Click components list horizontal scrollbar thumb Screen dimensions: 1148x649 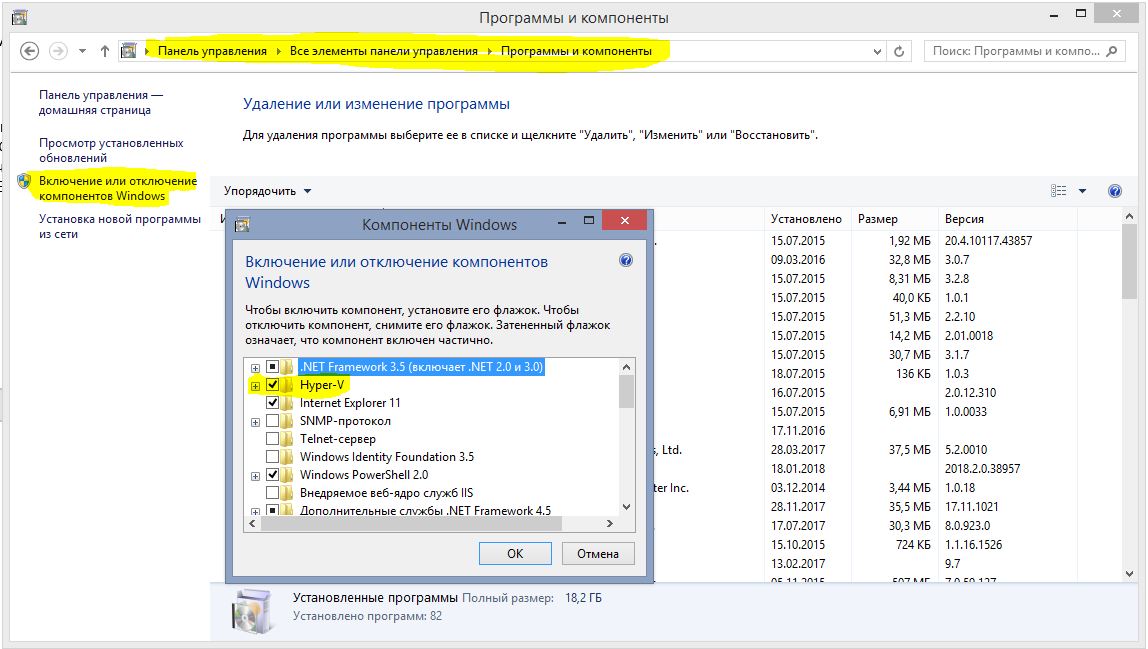(x=411, y=524)
